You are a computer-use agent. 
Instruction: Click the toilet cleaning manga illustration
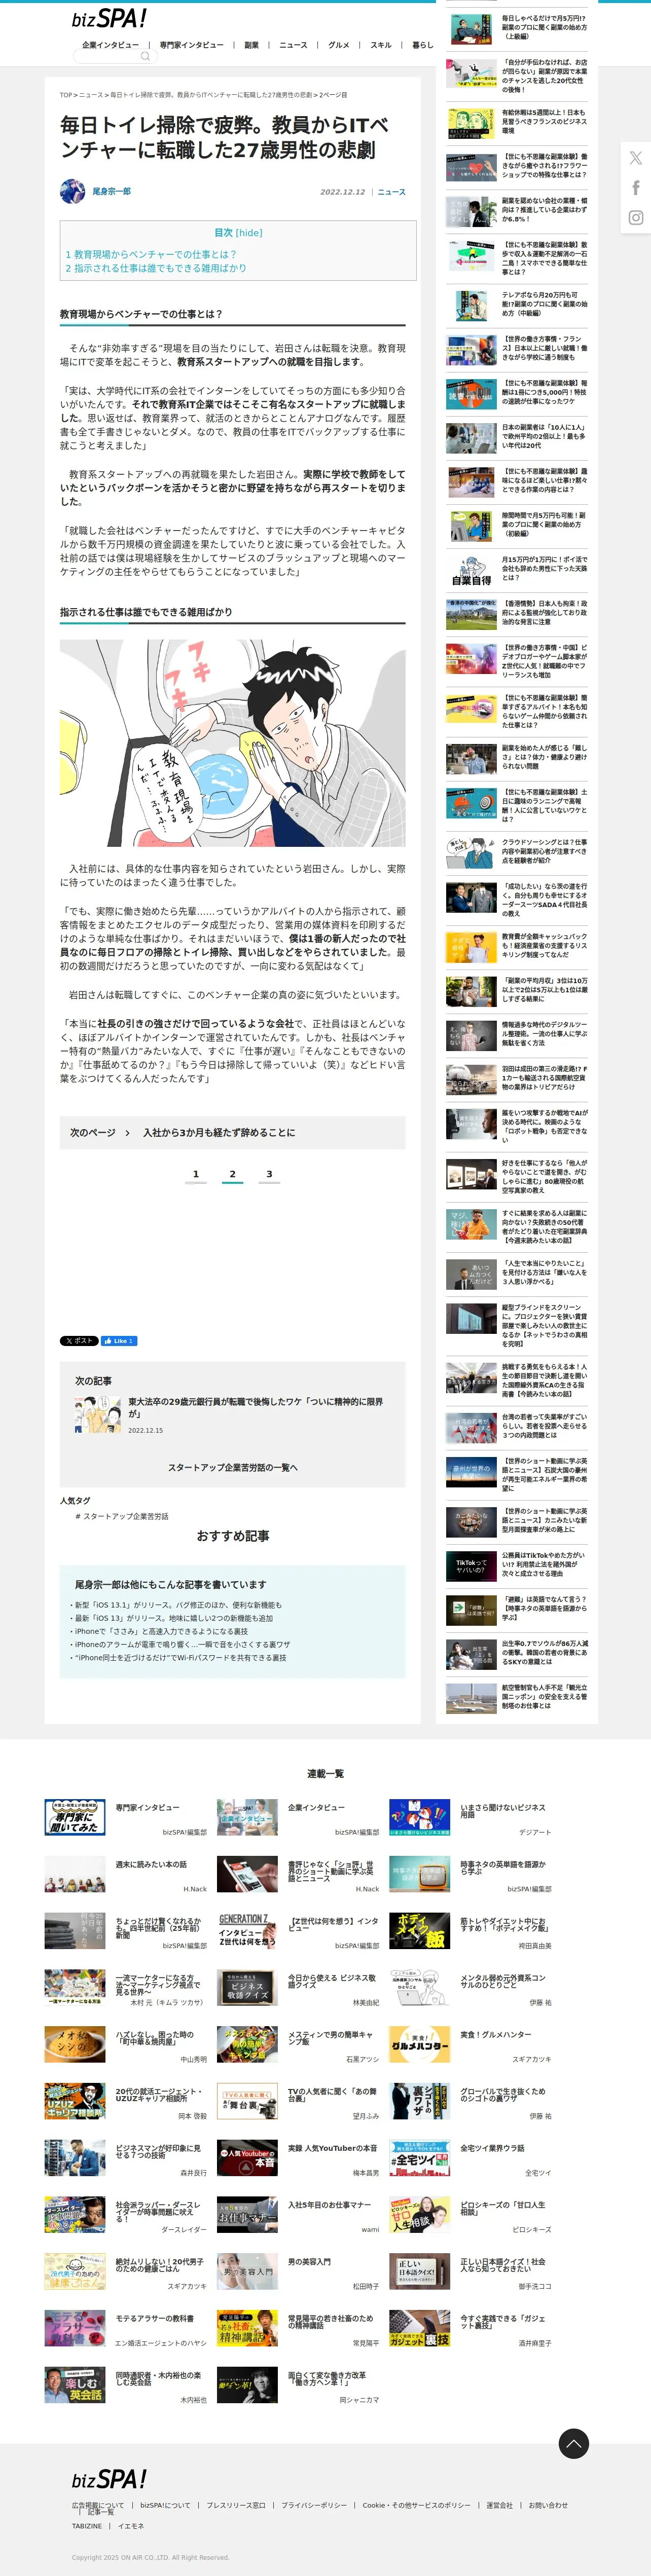[x=233, y=743]
